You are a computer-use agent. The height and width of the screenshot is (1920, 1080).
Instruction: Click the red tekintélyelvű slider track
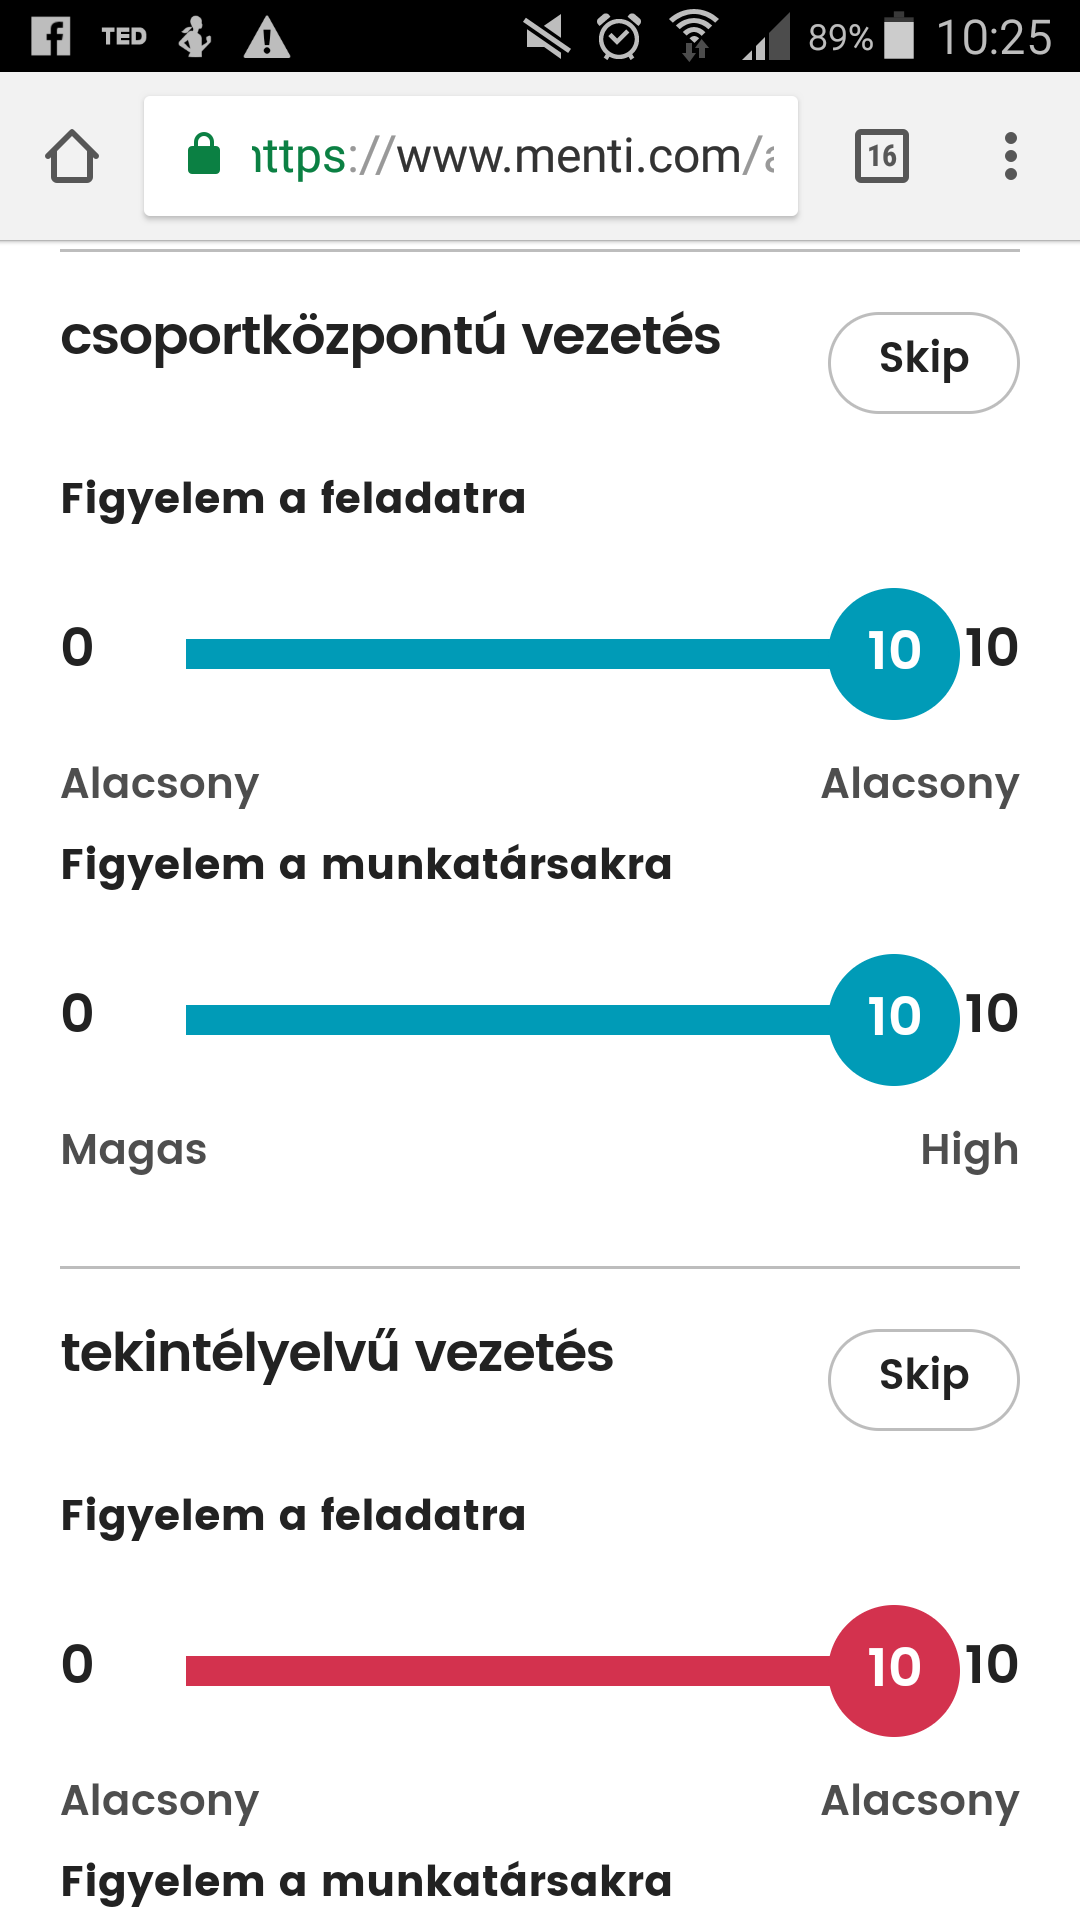(508, 1671)
